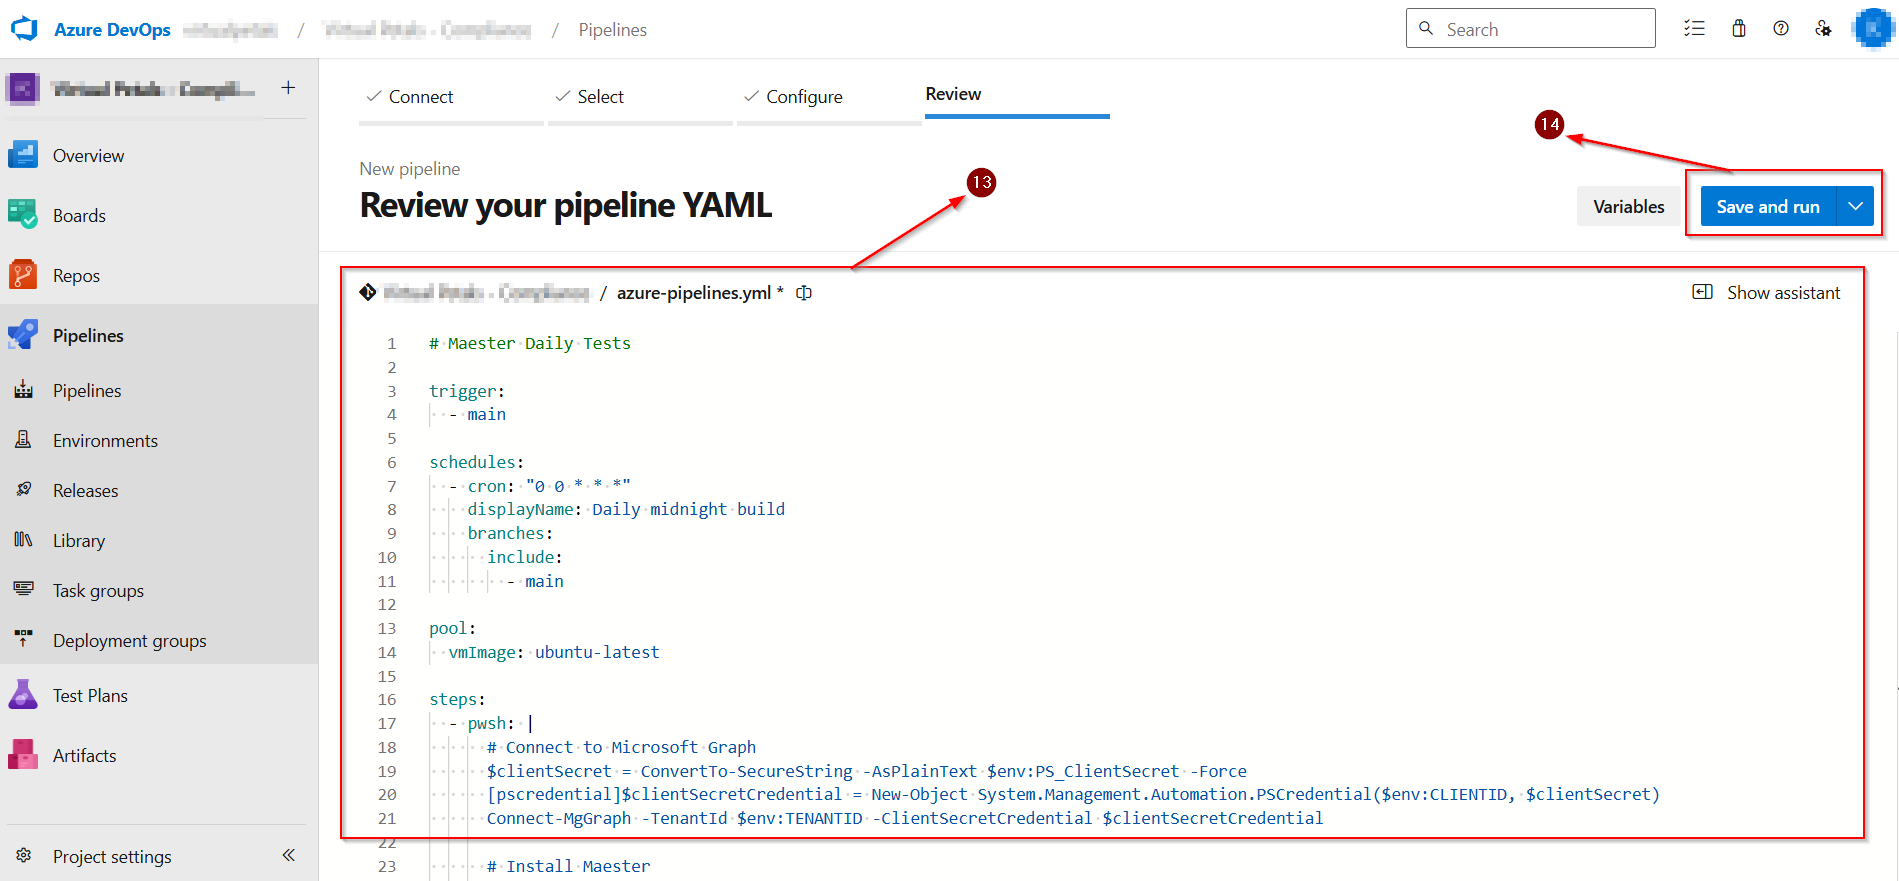This screenshot has width=1899, height=881.
Task: Open the Overview icon in sidebar
Action: point(23,155)
